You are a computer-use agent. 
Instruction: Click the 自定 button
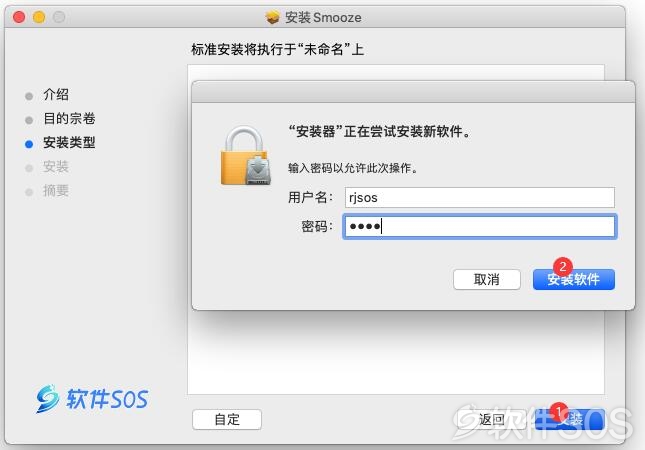(x=227, y=420)
